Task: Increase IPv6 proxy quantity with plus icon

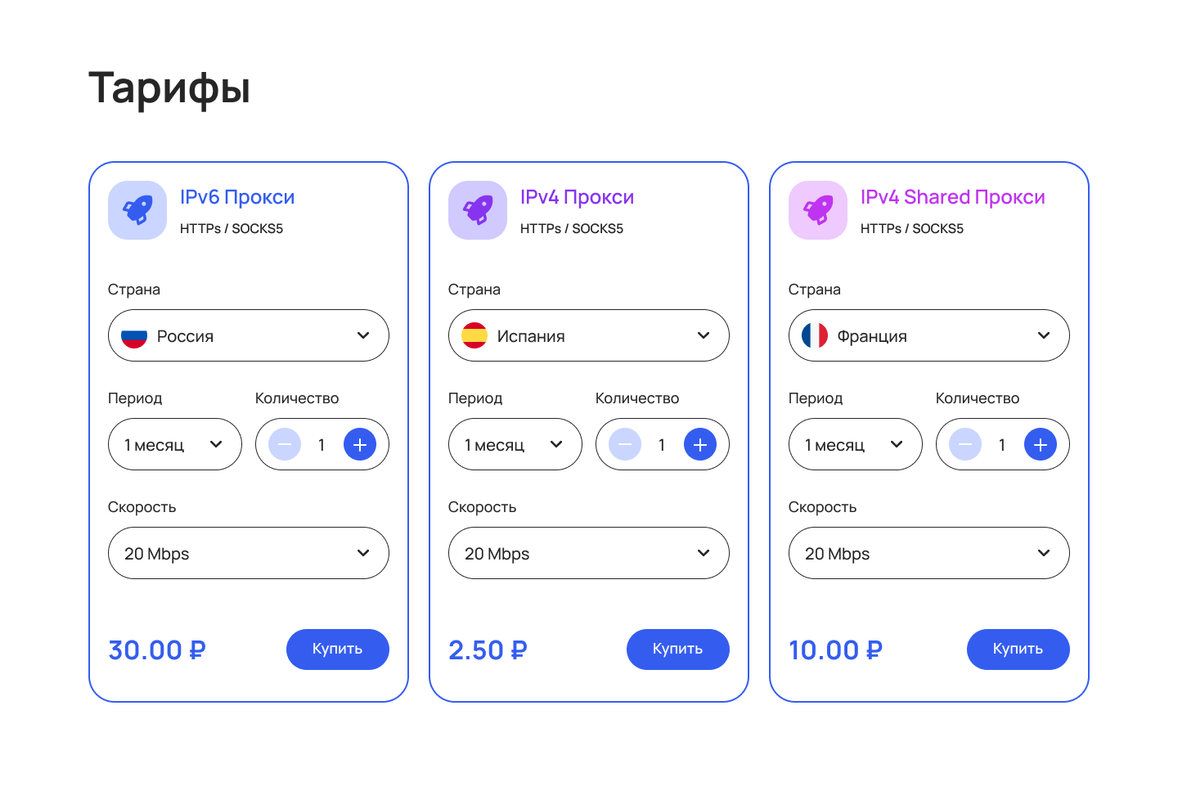Action: click(360, 445)
